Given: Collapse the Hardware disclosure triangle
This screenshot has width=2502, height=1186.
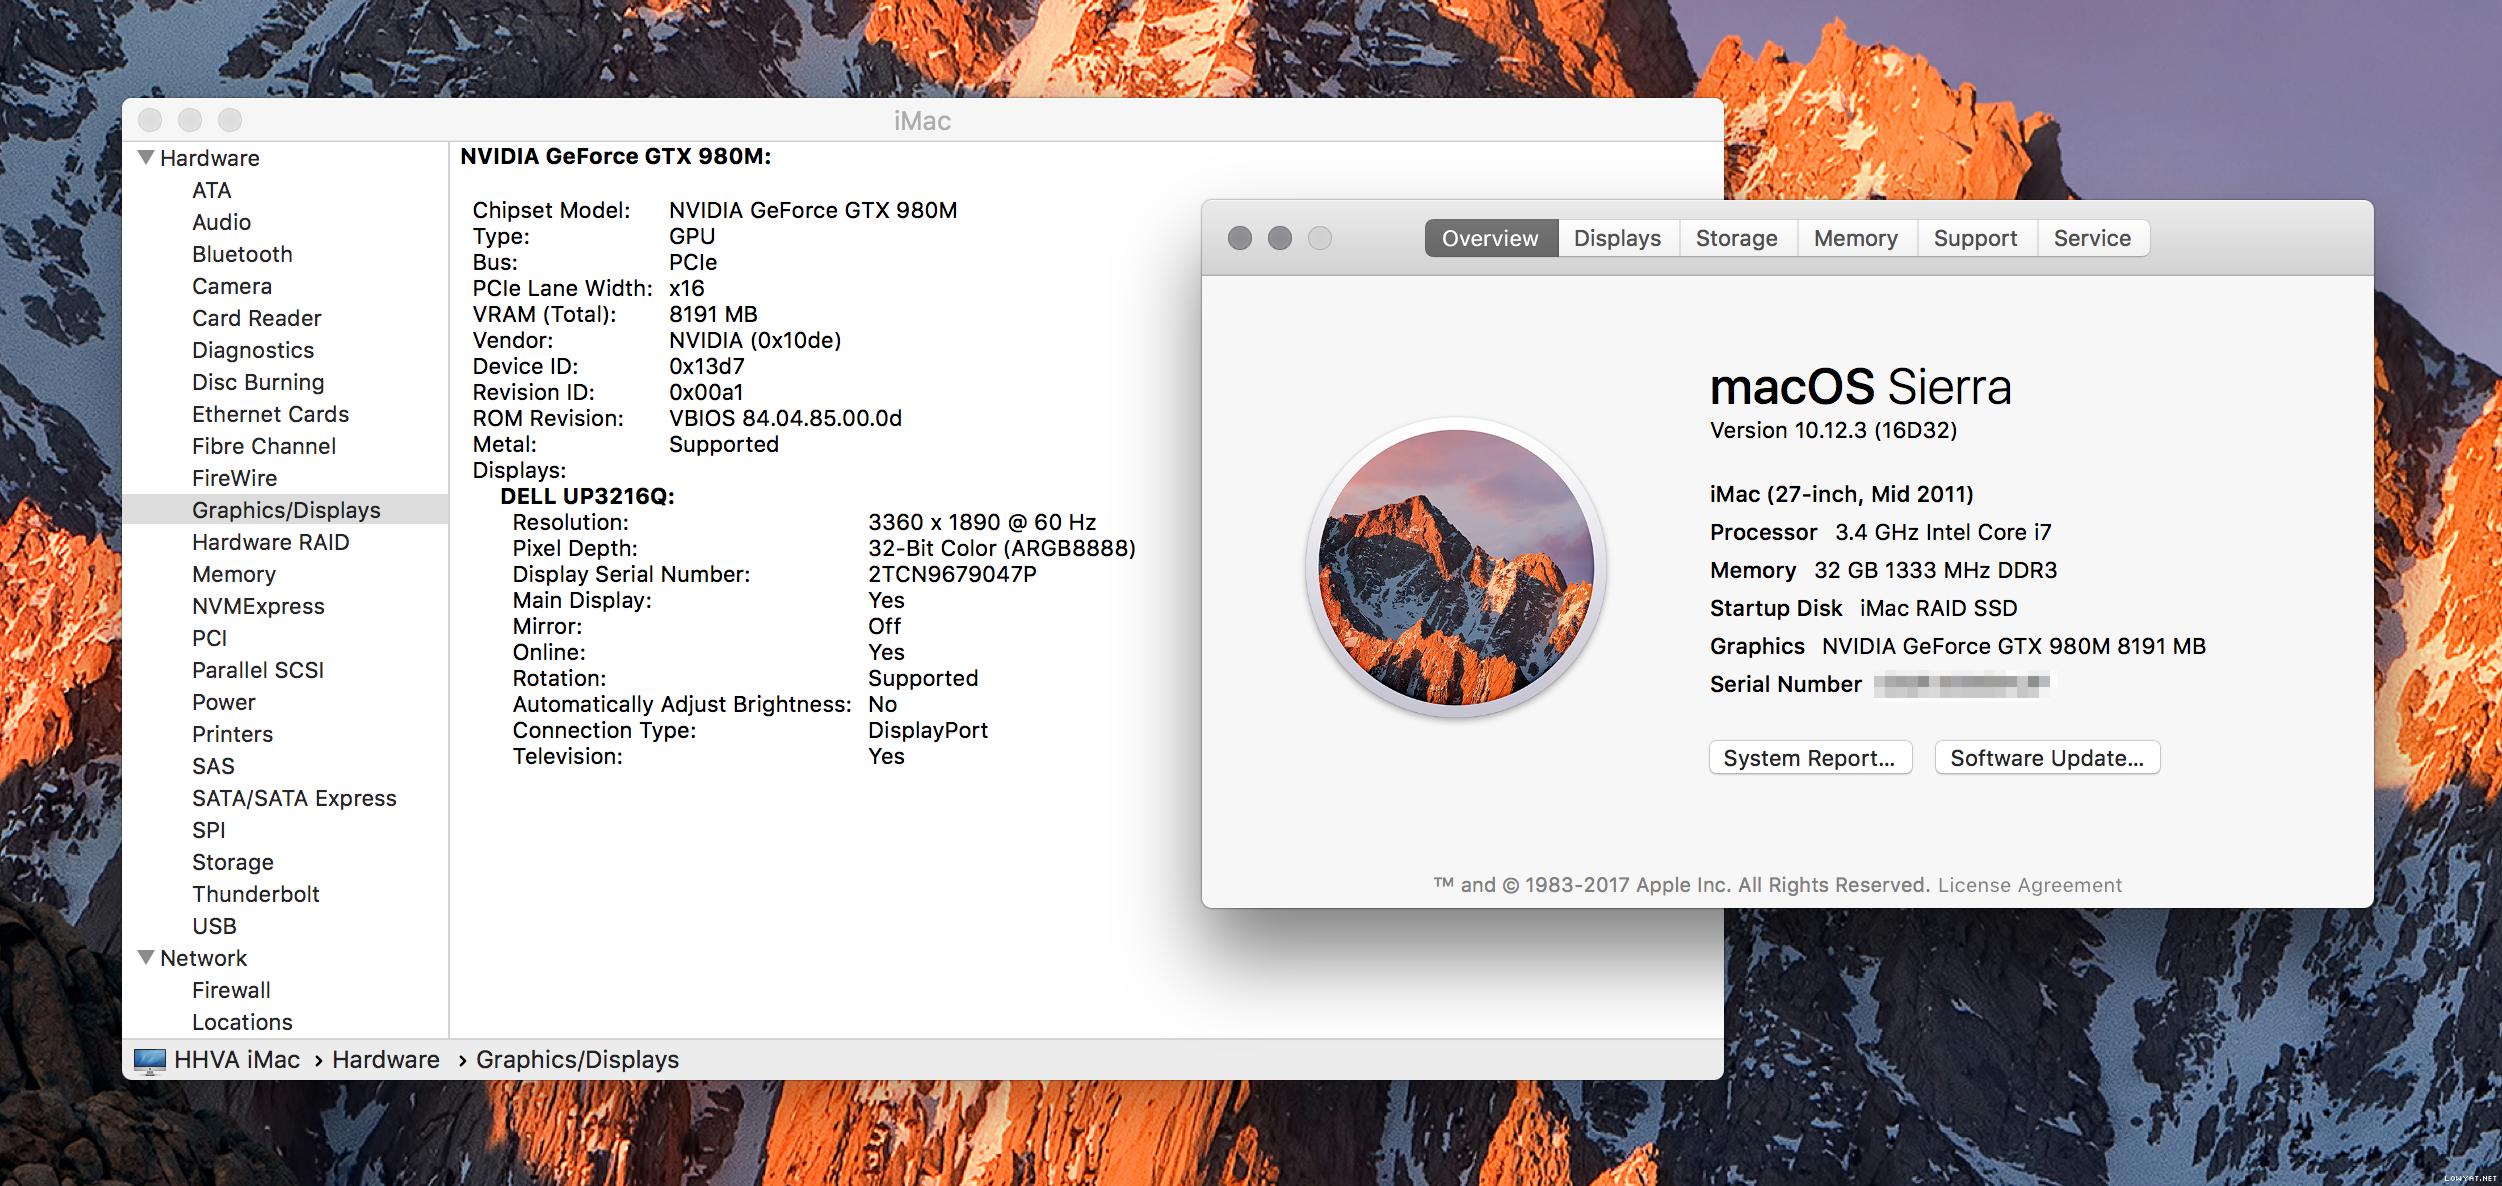Looking at the screenshot, I should 146,158.
